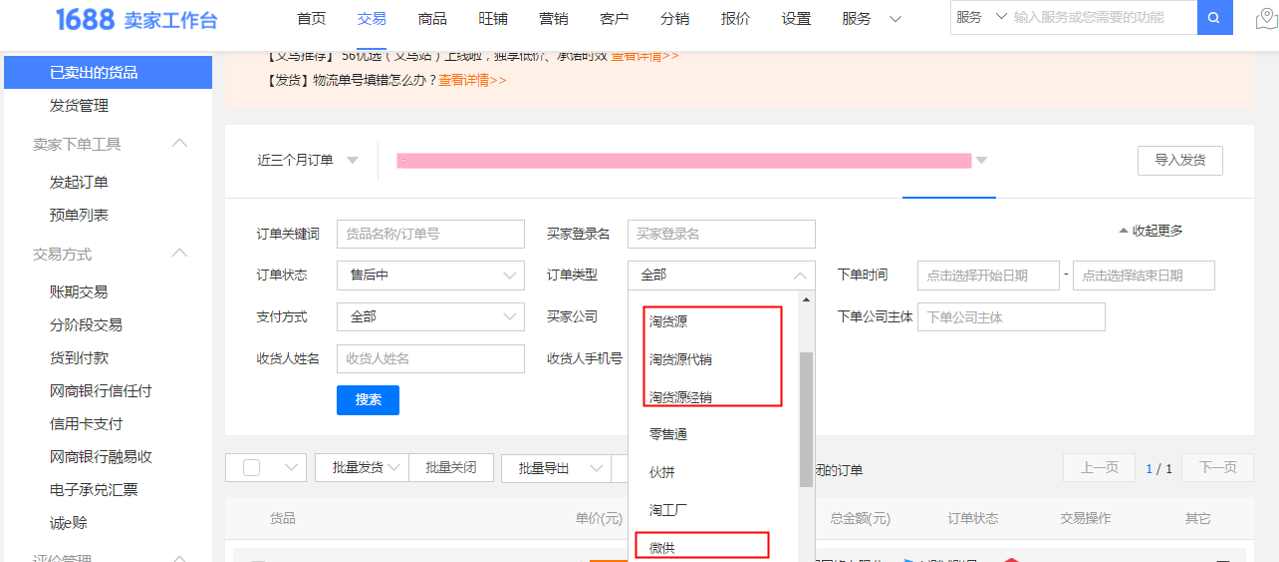Click 收起更多 to collapse filters
This screenshot has height=562, width=1279.
point(1151,231)
